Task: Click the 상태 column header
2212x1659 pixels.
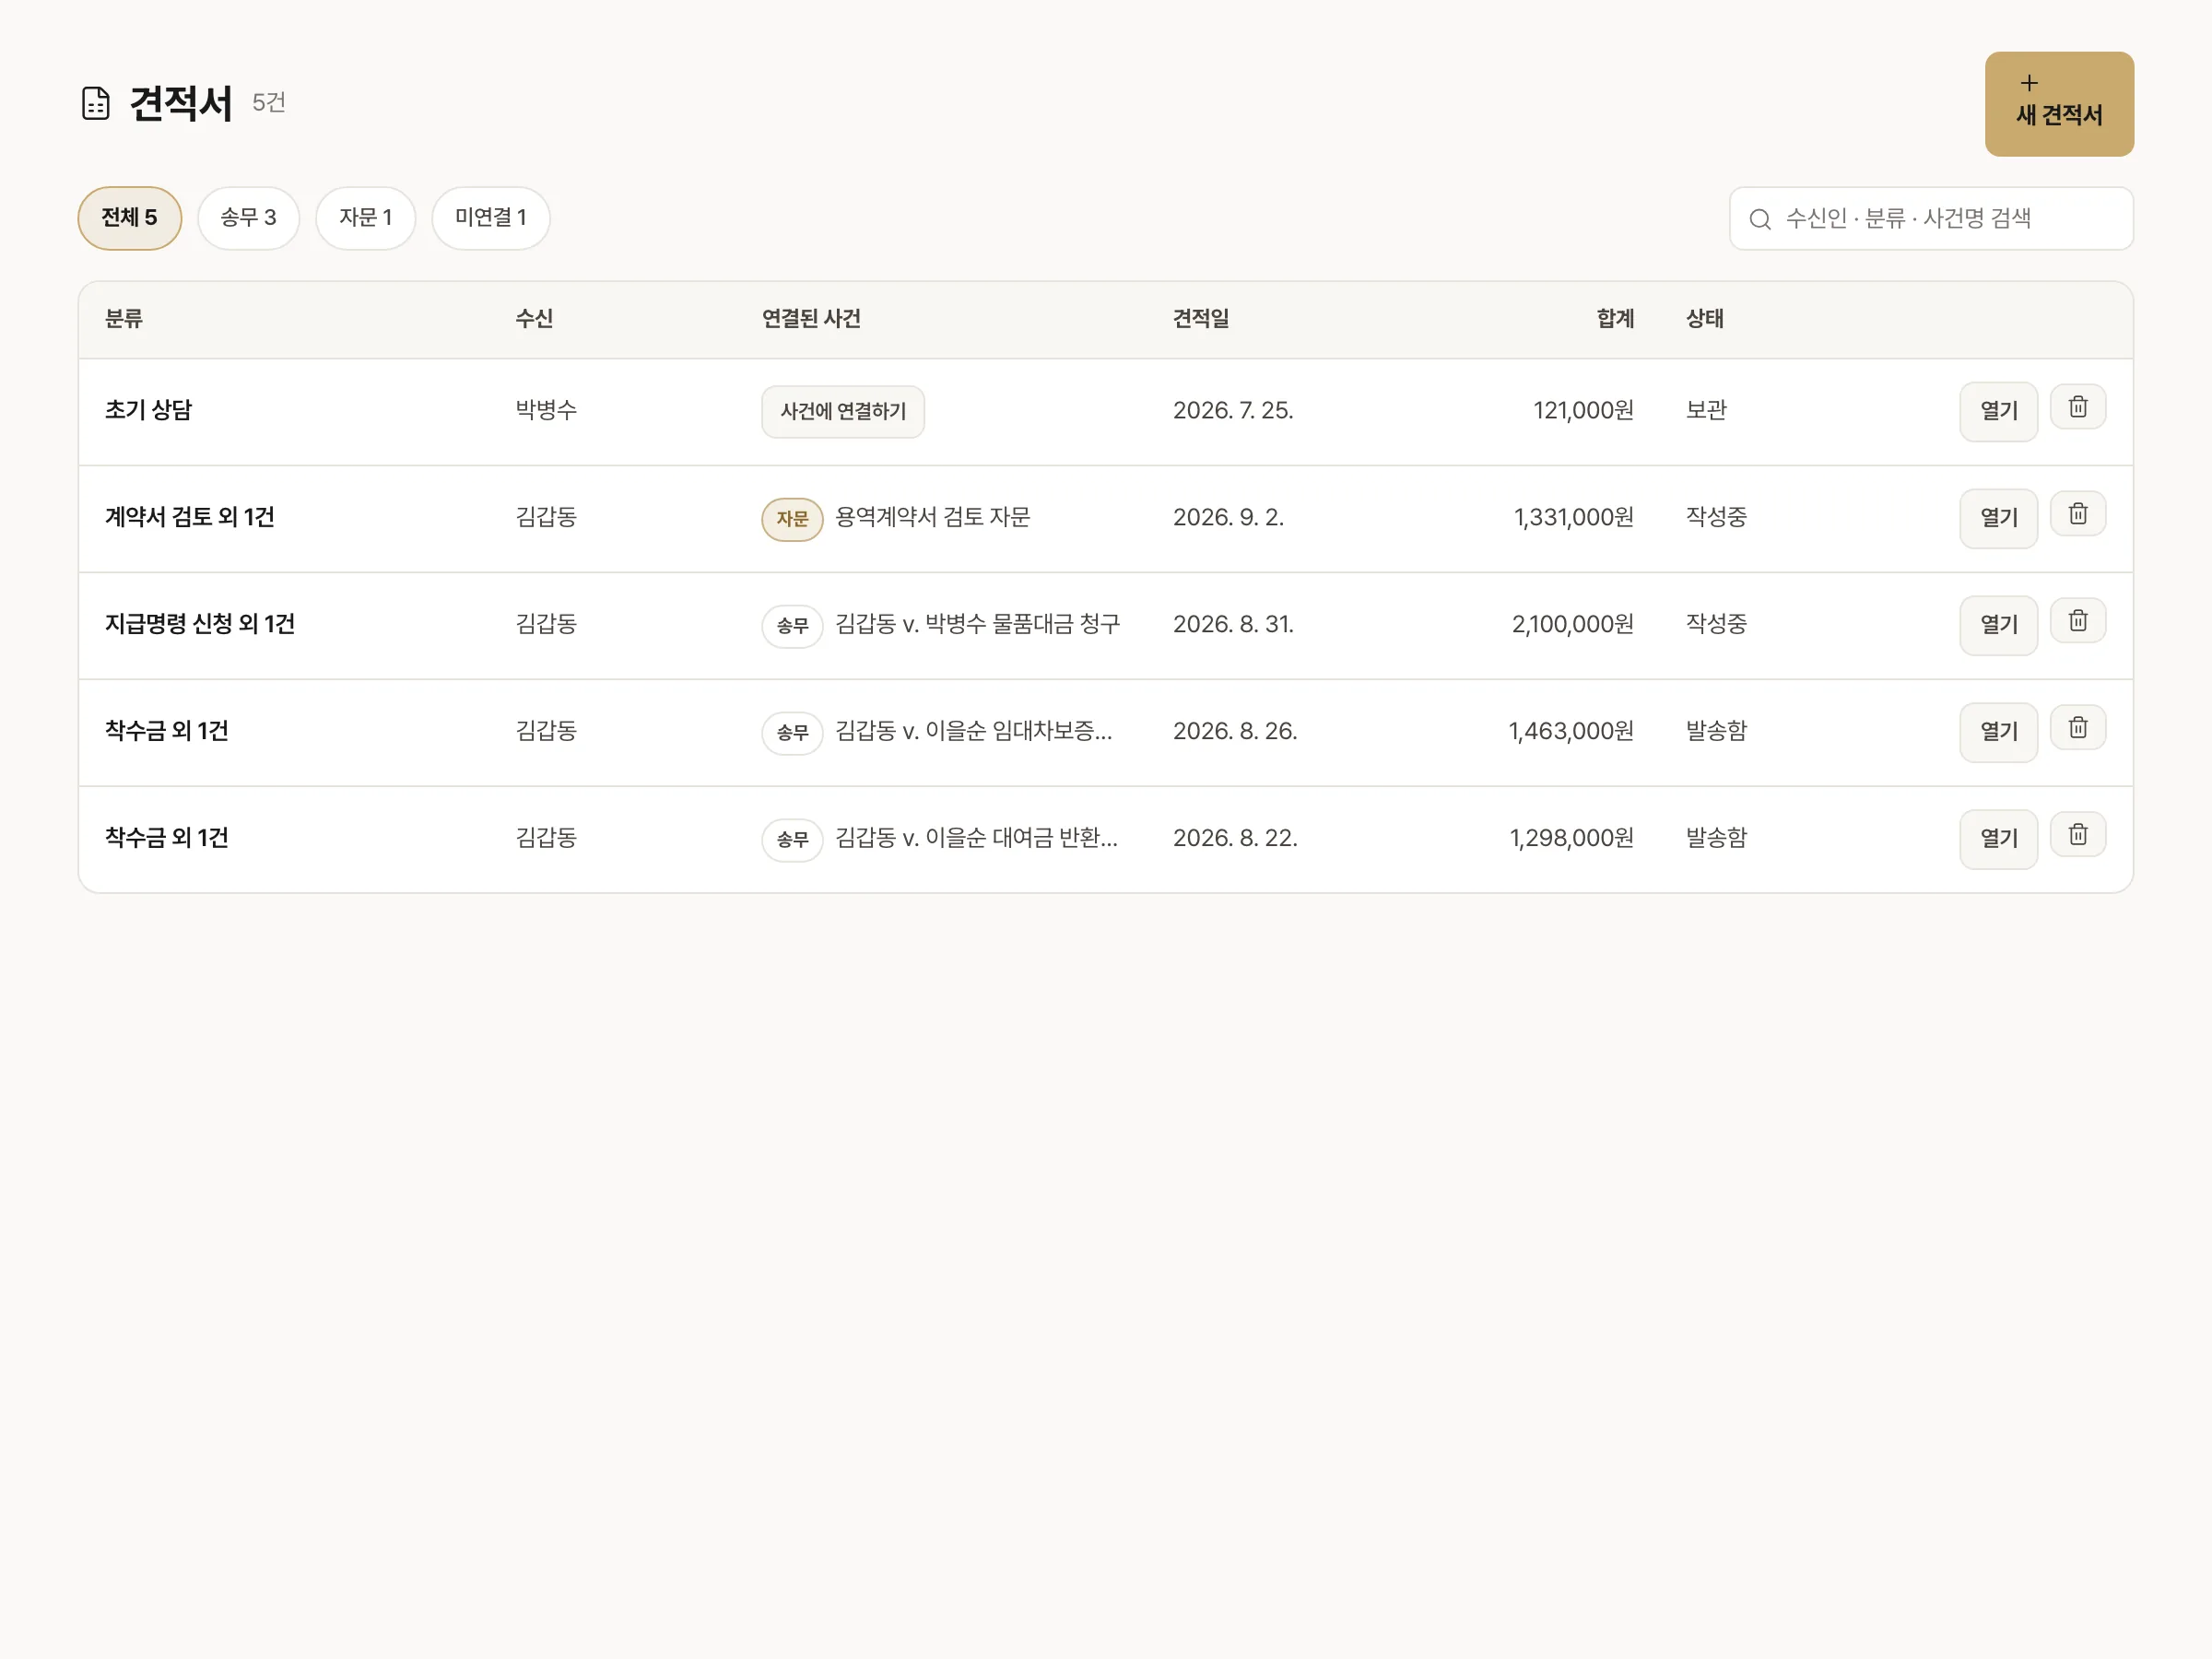Action: click(1705, 319)
